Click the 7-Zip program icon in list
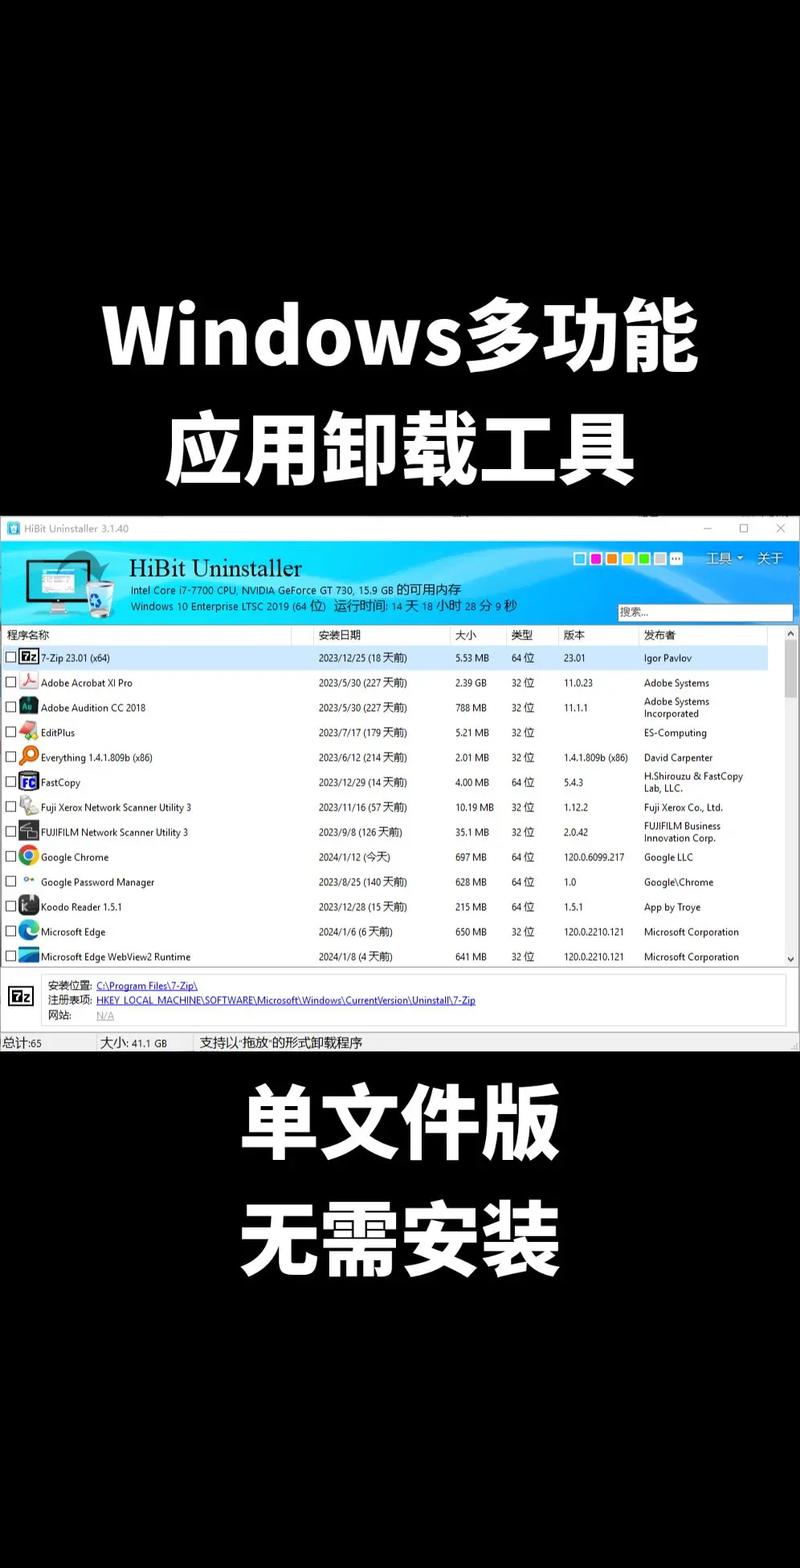Screen dimensions: 800x1568 click(x=29, y=657)
